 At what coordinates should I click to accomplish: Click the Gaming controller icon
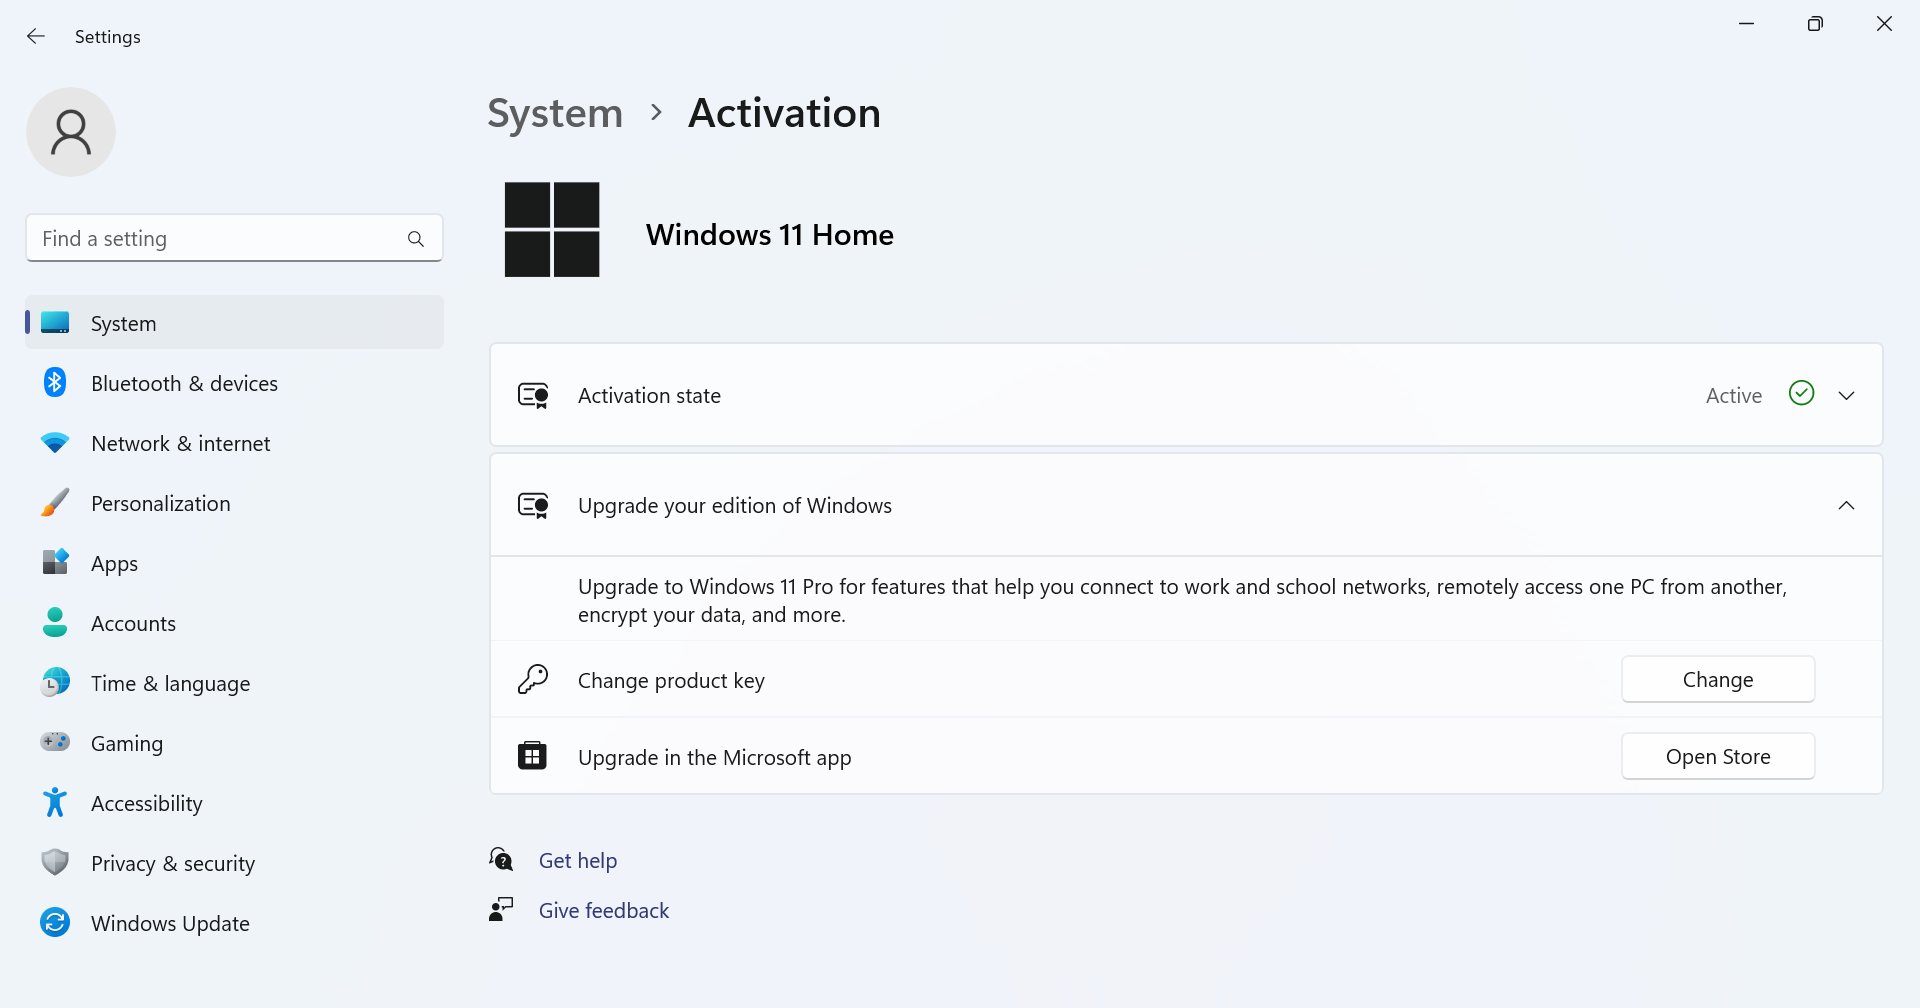pos(55,742)
